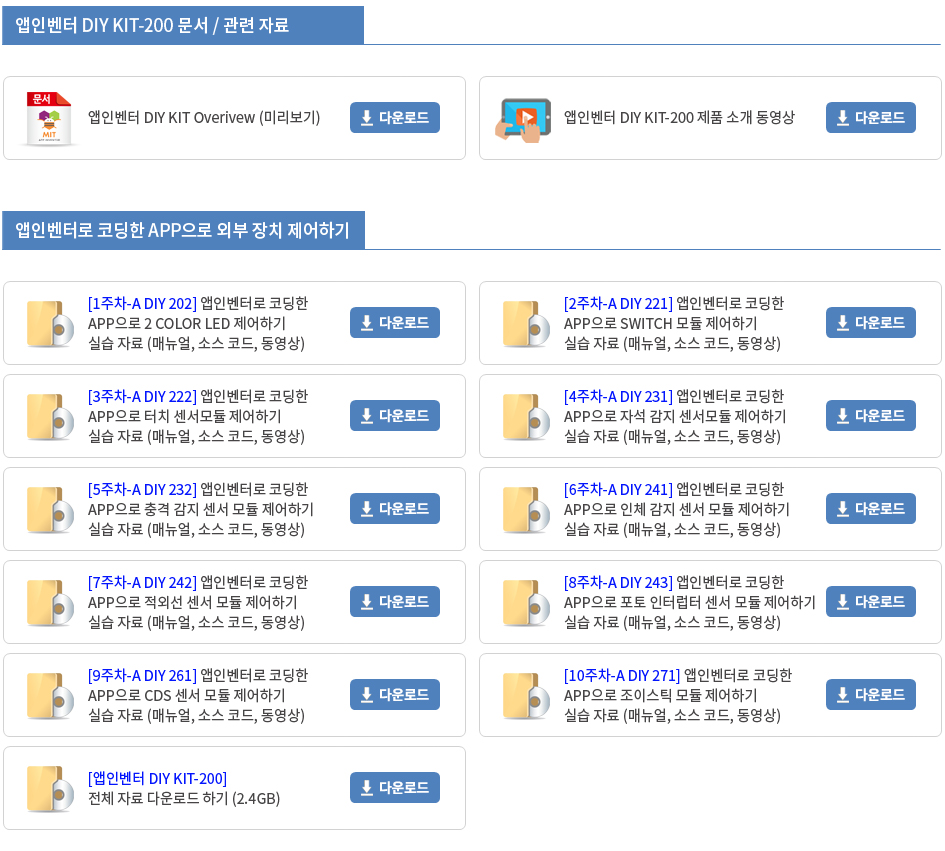Open the [6주차-A DIY 241] link
Viewport: 945px width, 851px height.
(x=618, y=489)
